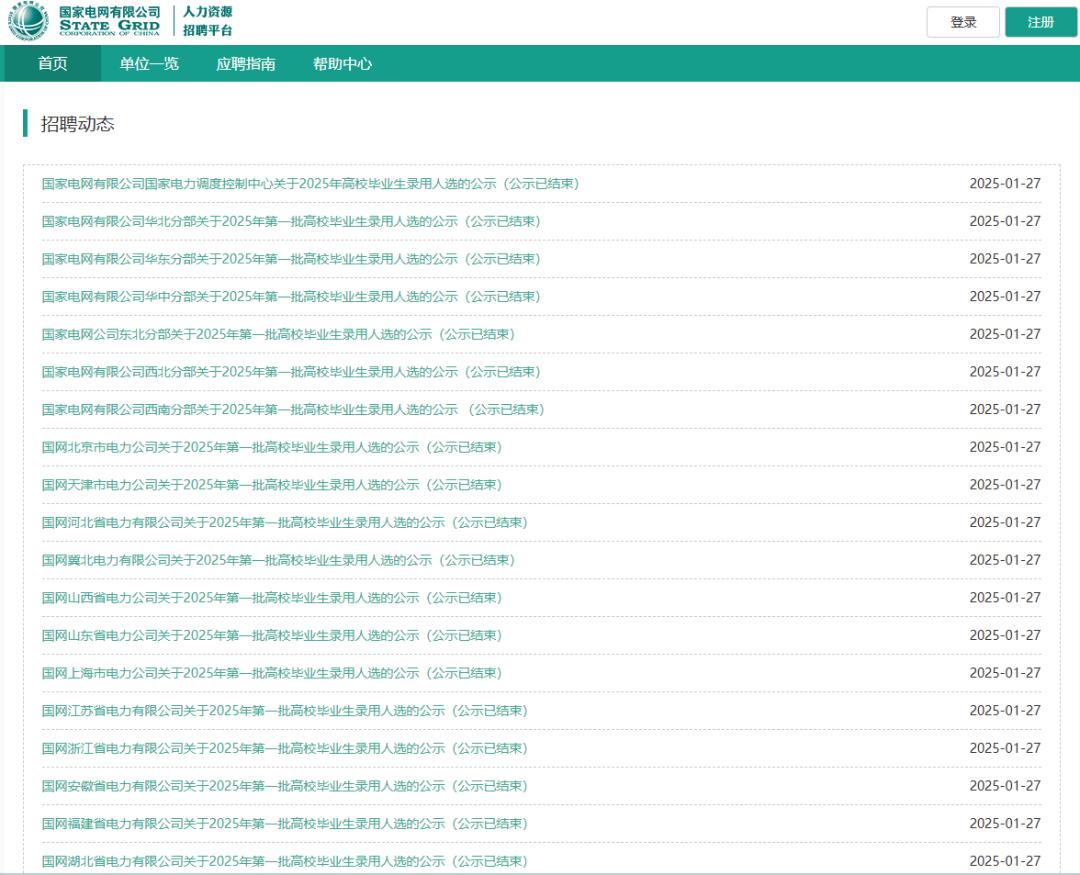View 国网天津市电力公司 hiring notice

pyautogui.click(x=272, y=485)
